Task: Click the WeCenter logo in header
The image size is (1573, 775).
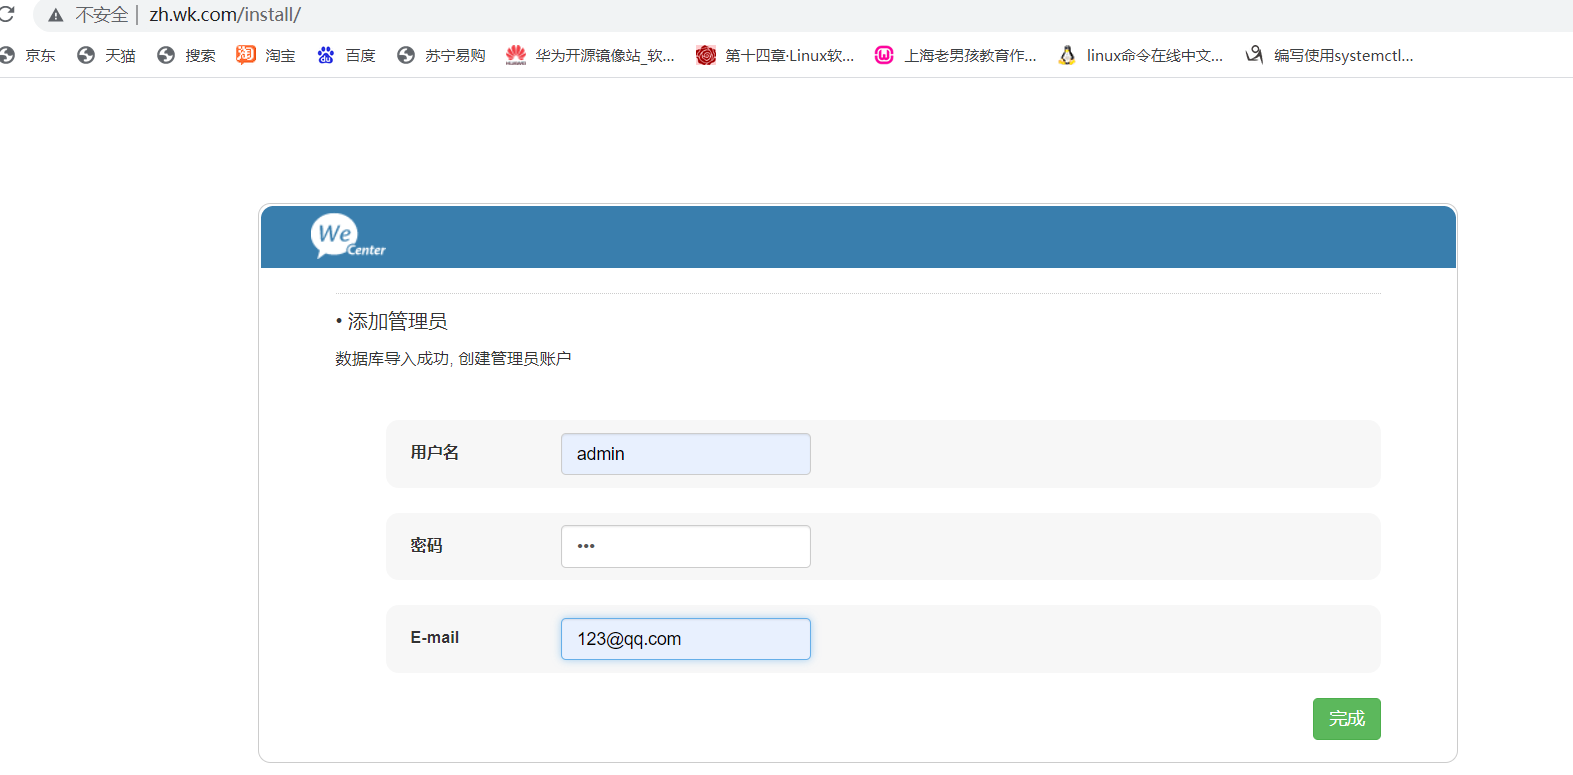Action: tap(347, 237)
